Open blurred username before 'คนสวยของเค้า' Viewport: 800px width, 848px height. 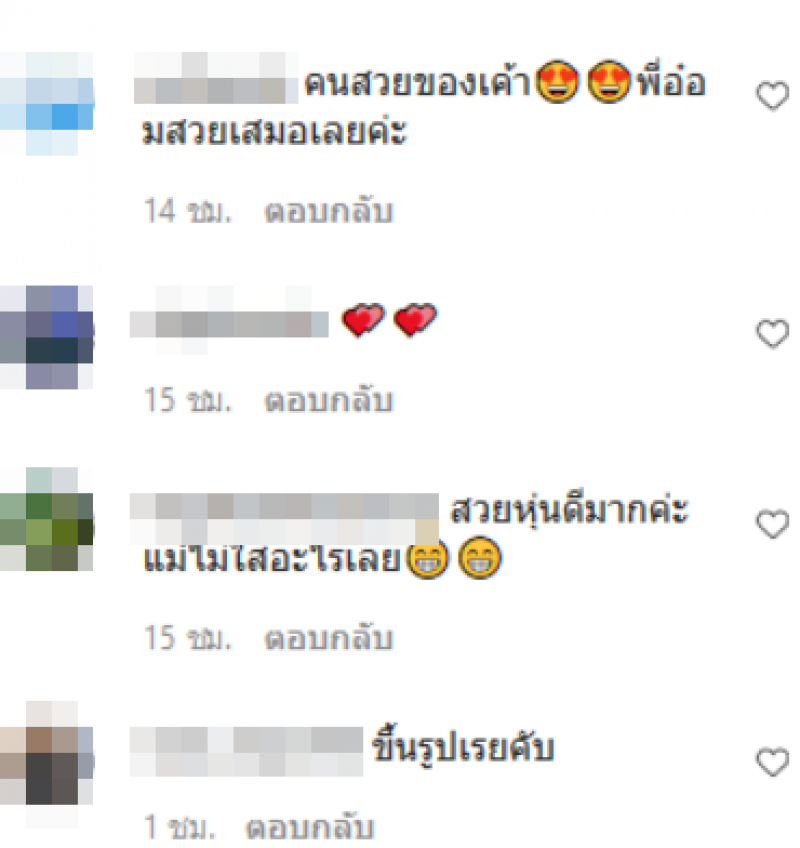click(x=216, y=78)
